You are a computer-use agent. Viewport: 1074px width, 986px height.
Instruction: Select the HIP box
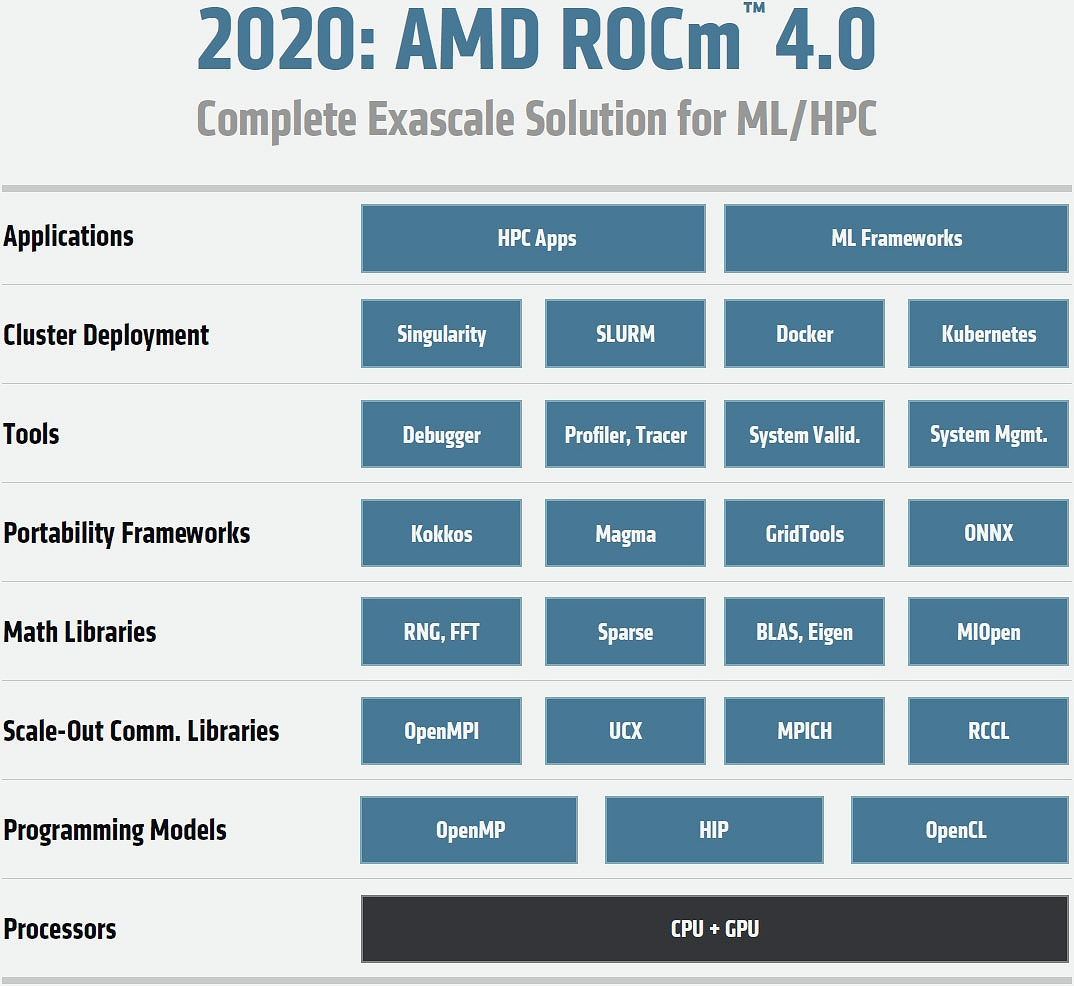[x=714, y=830]
